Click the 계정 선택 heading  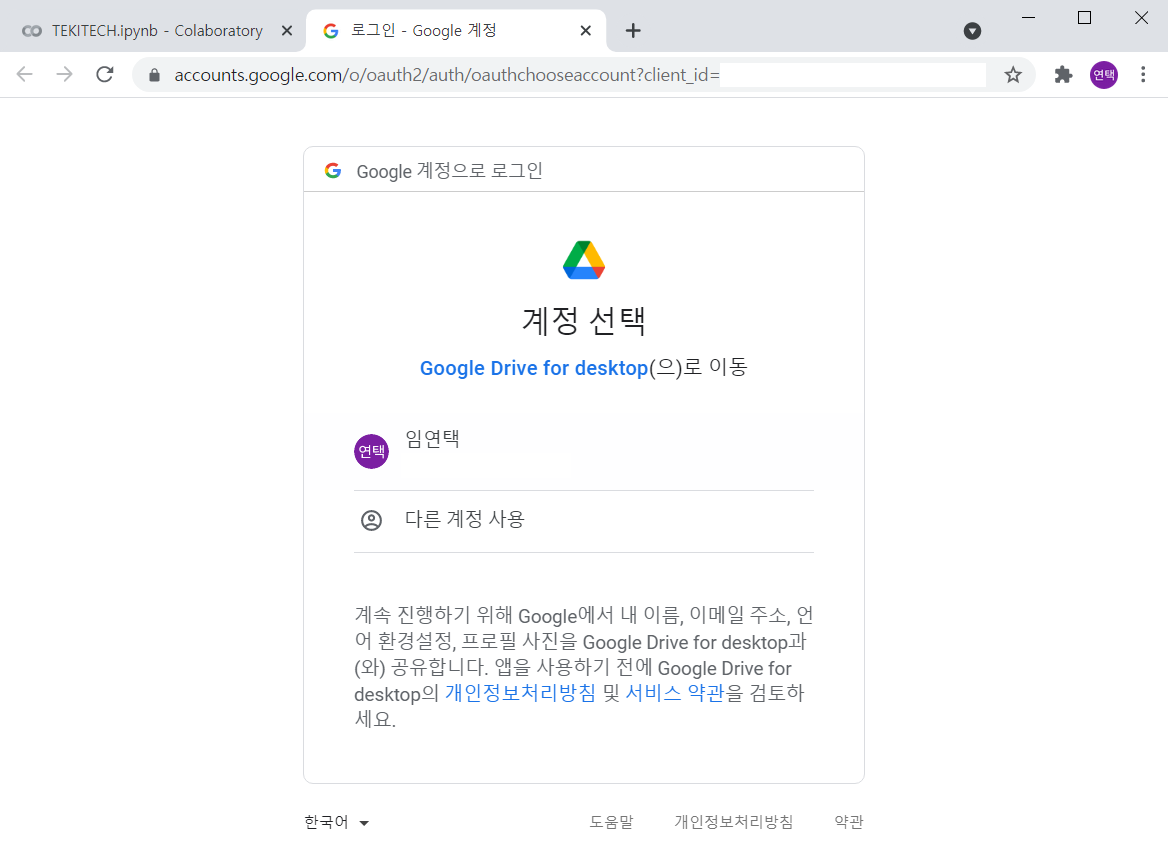(x=584, y=321)
